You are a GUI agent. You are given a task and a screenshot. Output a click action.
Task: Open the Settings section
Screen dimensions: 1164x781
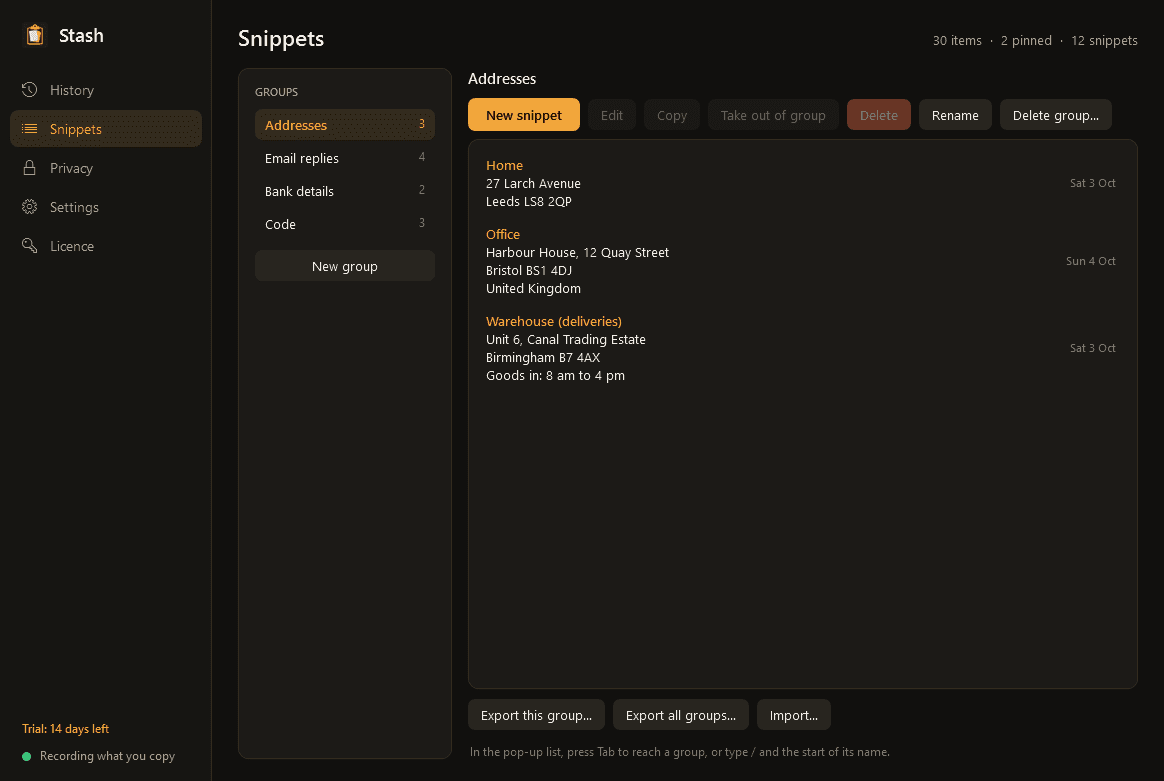tap(106, 207)
